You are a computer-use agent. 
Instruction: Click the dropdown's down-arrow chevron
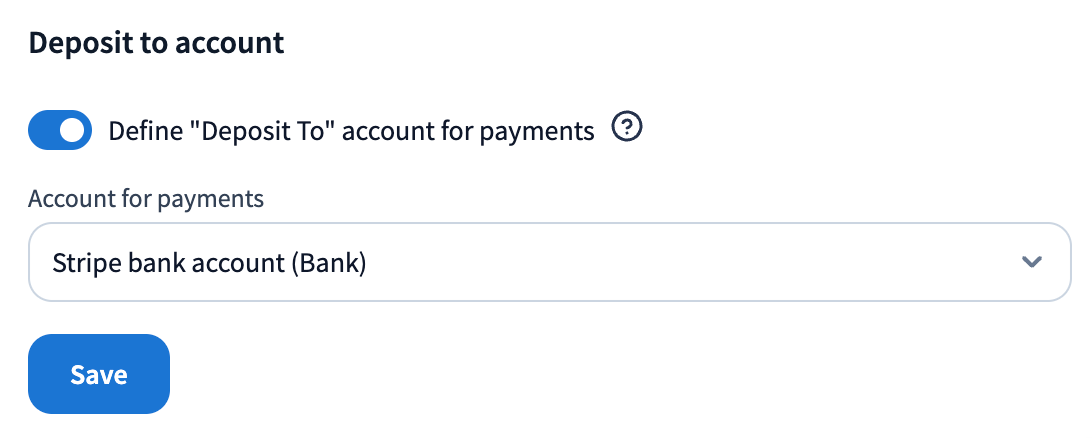(x=1032, y=262)
